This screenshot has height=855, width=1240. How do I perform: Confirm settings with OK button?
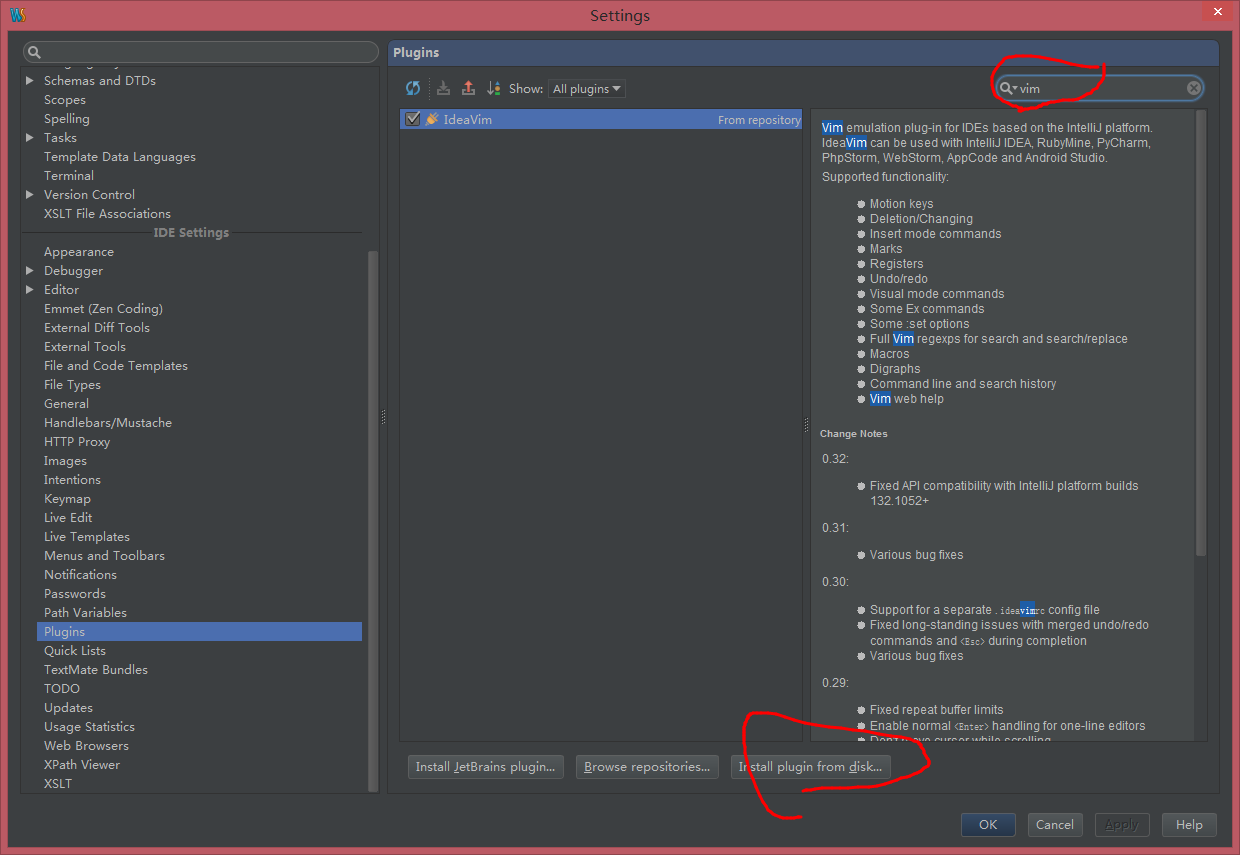tap(988, 825)
